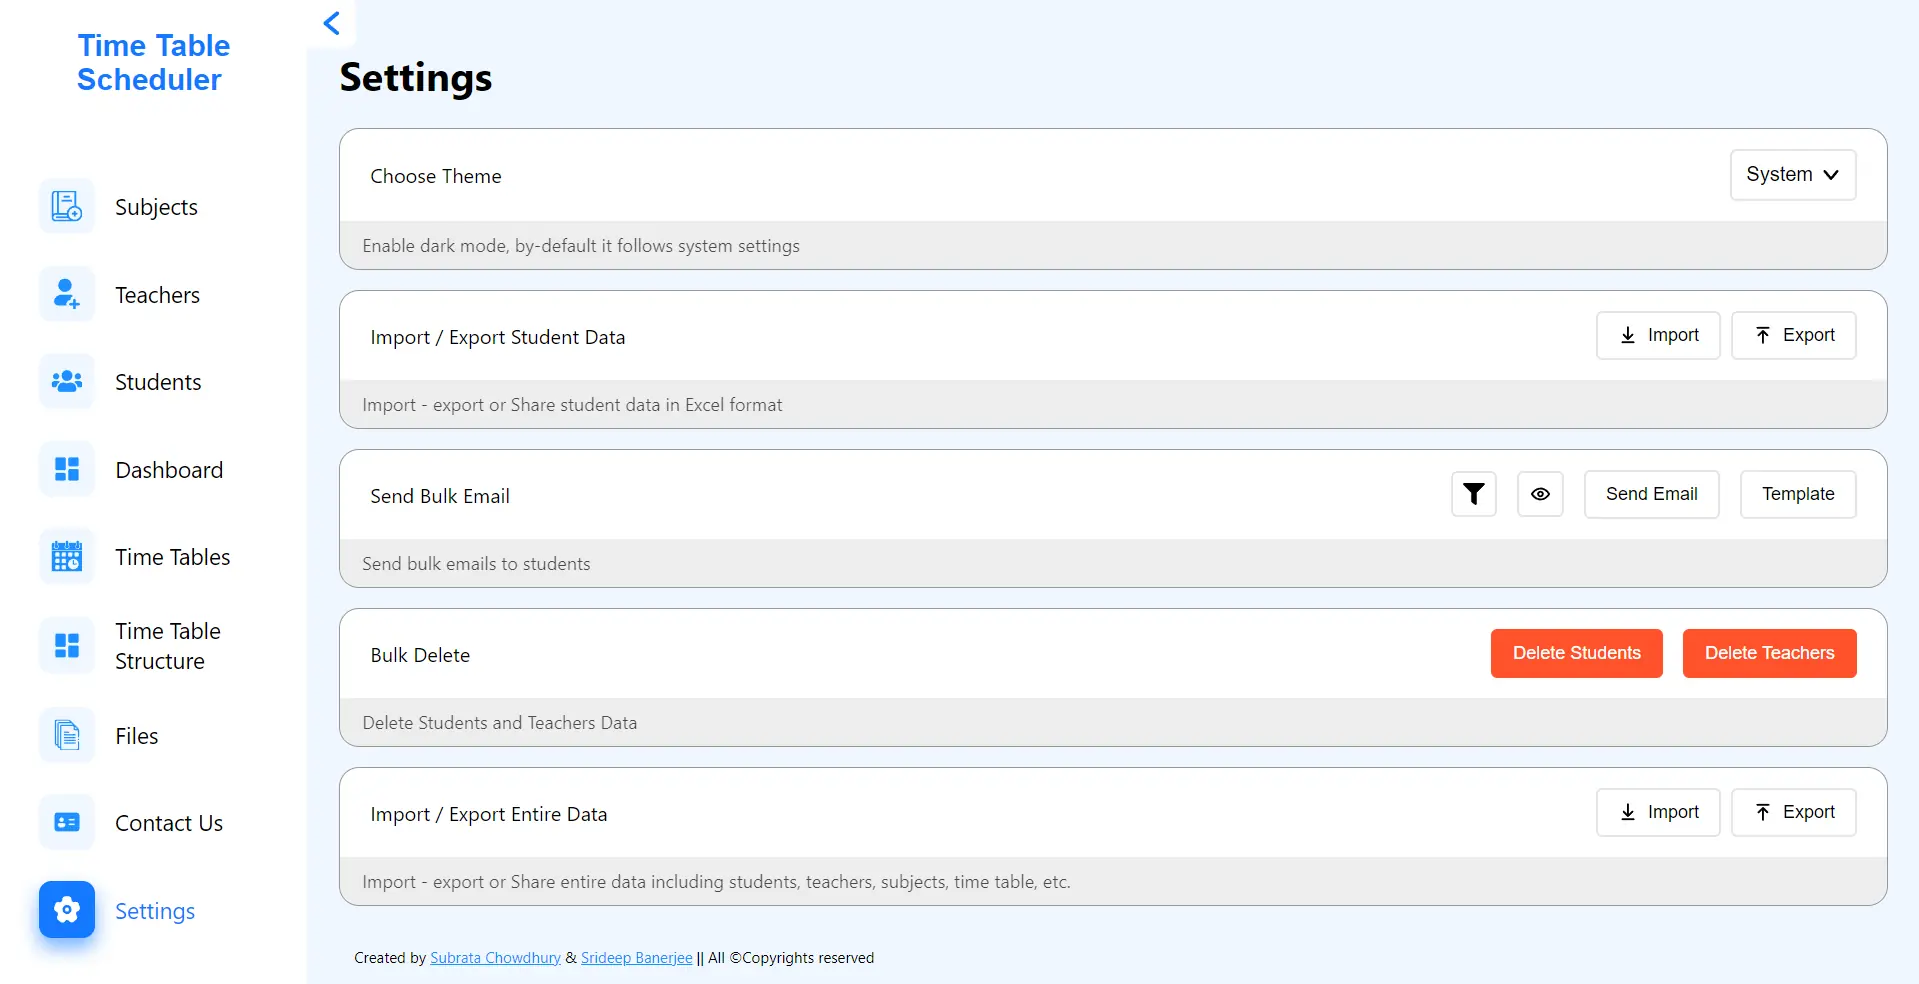Click the Import / Export Student Data label

498,337
